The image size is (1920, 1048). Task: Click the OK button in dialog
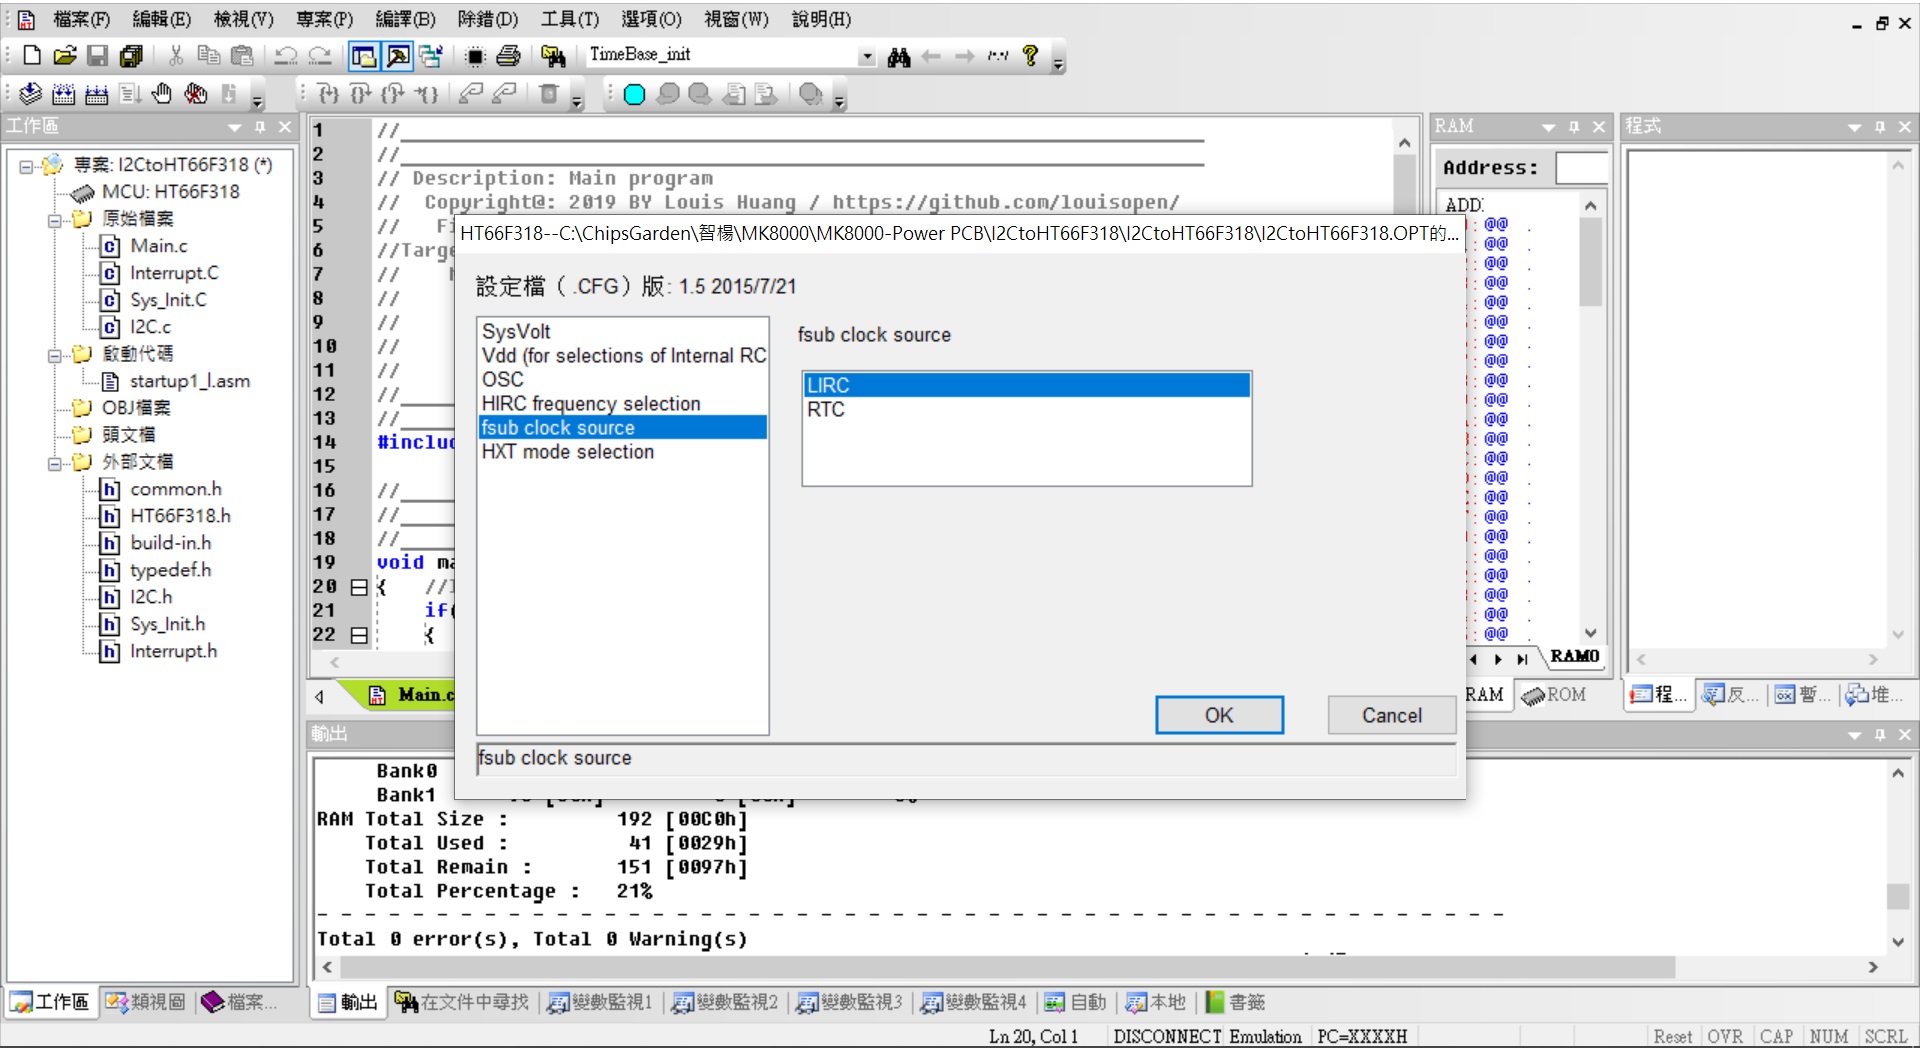1219,715
